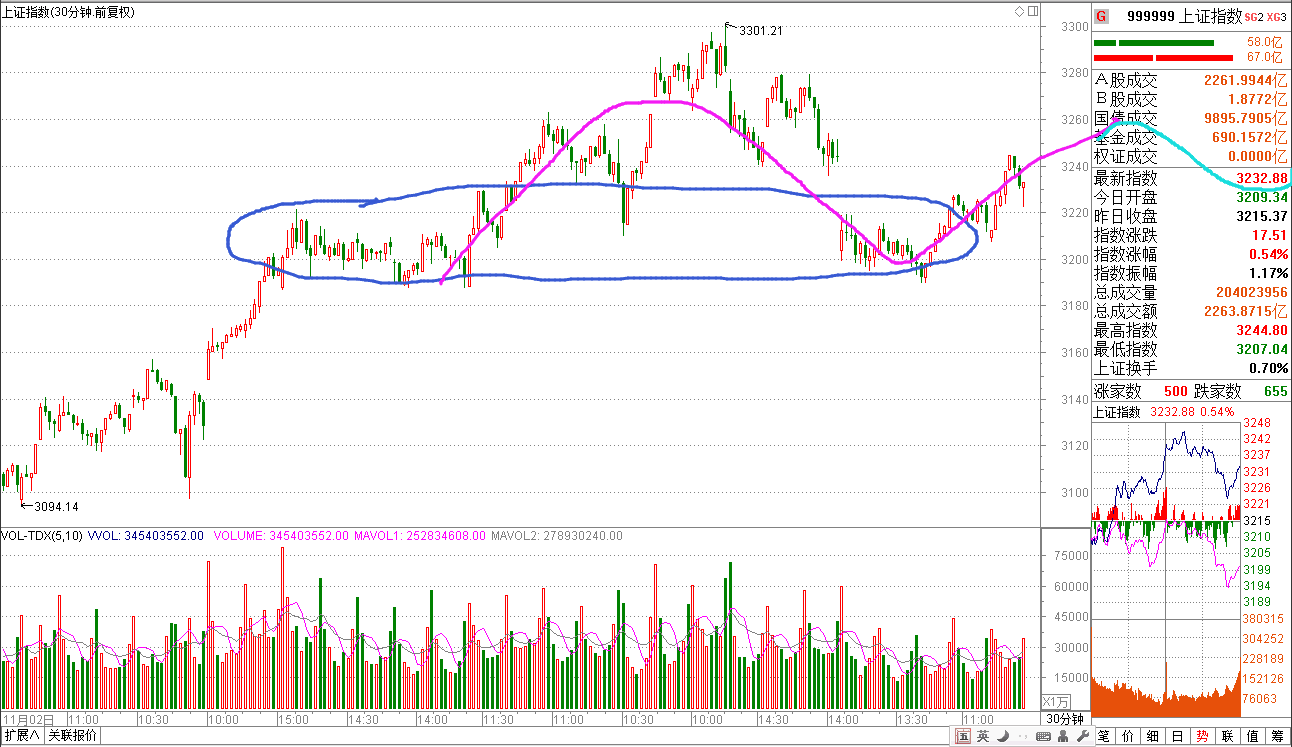Toggle the IME moon half-width icon
Screen dimensions: 1292x747
click(1004, 737)
